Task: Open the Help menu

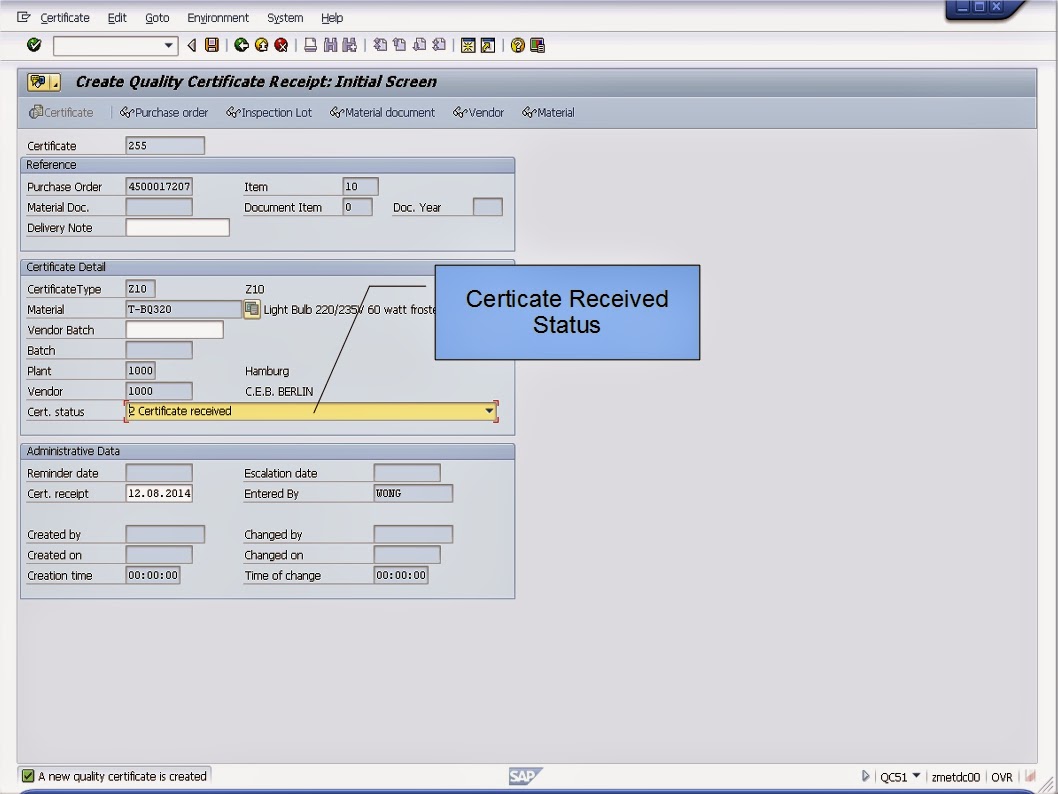Action: point(332,18)
